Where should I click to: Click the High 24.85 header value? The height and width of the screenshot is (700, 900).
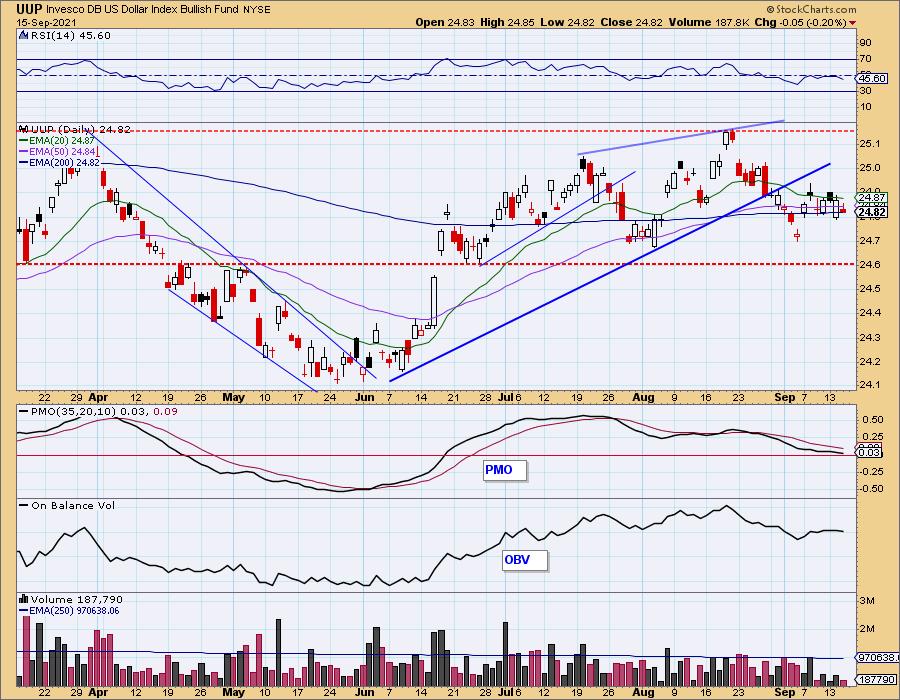[507, 22]
